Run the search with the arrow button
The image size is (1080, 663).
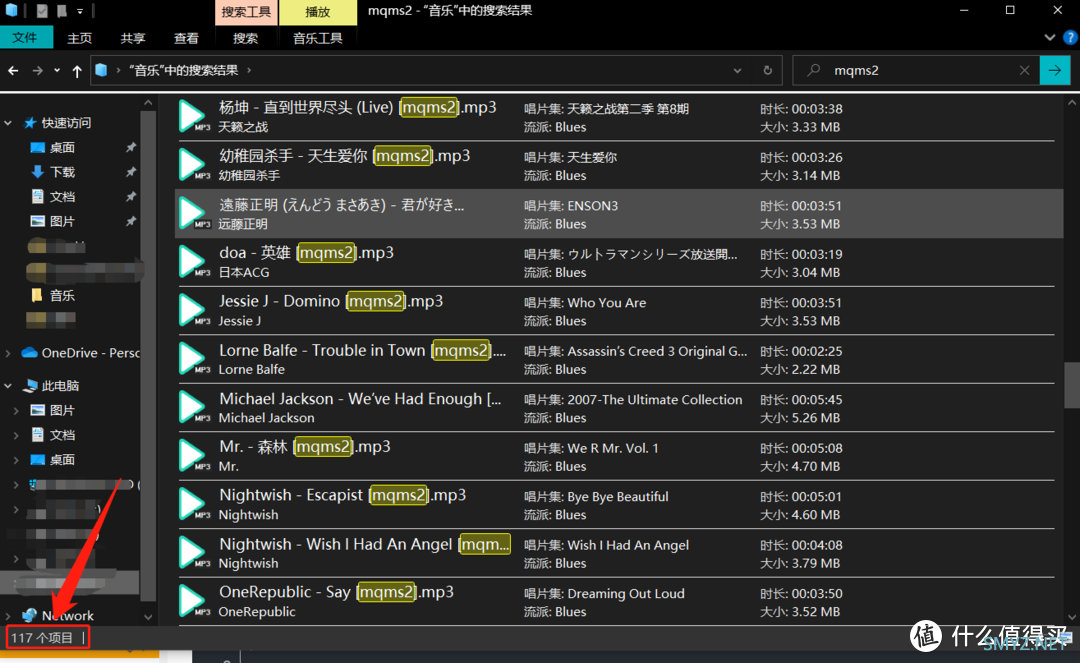1055,70
